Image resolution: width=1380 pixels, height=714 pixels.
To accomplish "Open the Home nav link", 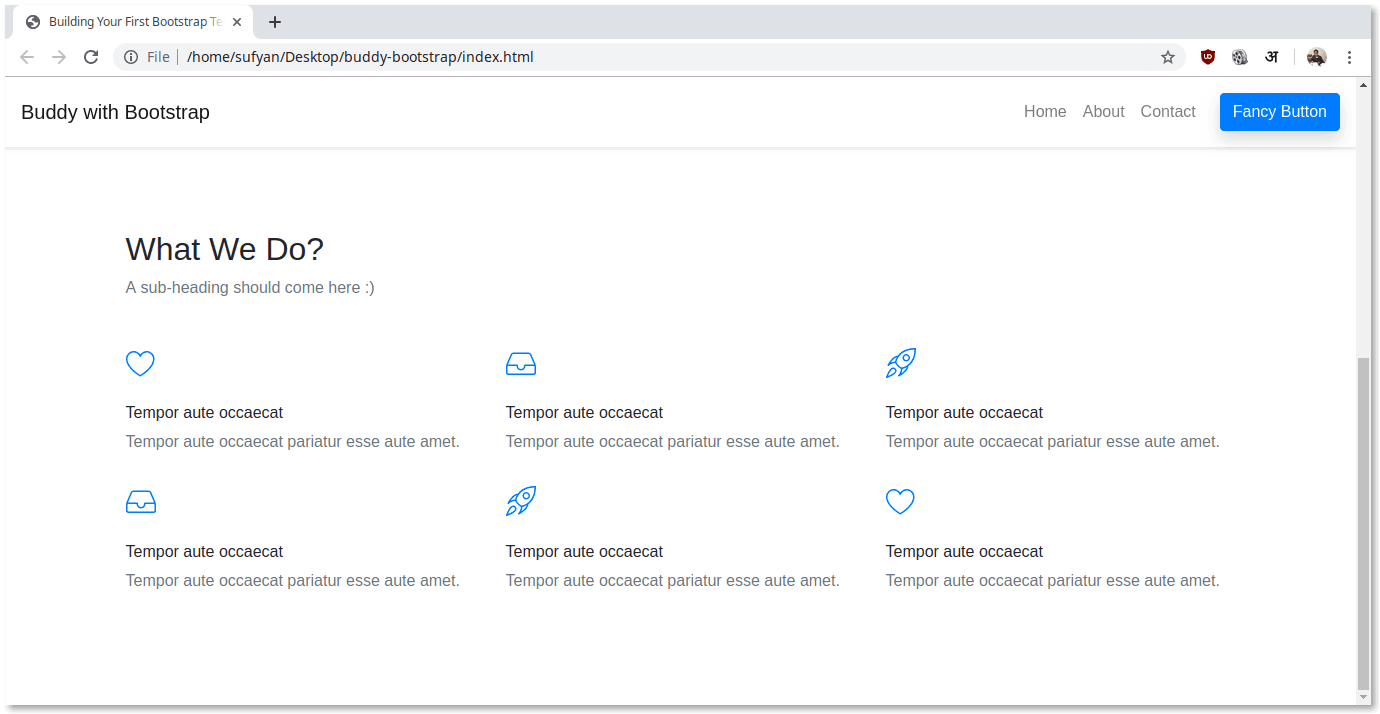I will (x=1045, y=112).
